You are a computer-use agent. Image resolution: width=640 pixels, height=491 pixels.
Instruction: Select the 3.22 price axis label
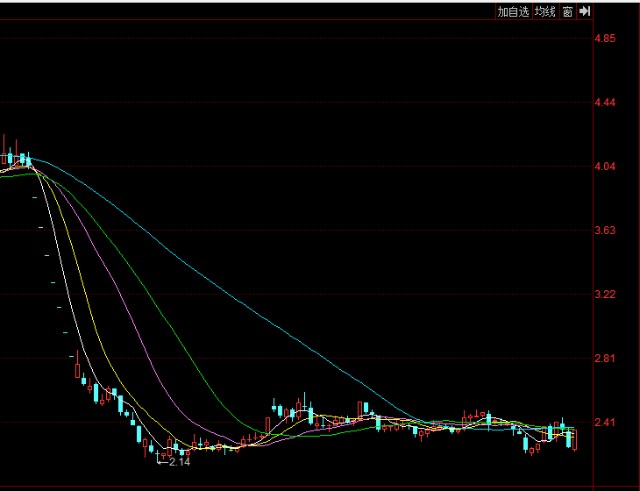(605, 294)
